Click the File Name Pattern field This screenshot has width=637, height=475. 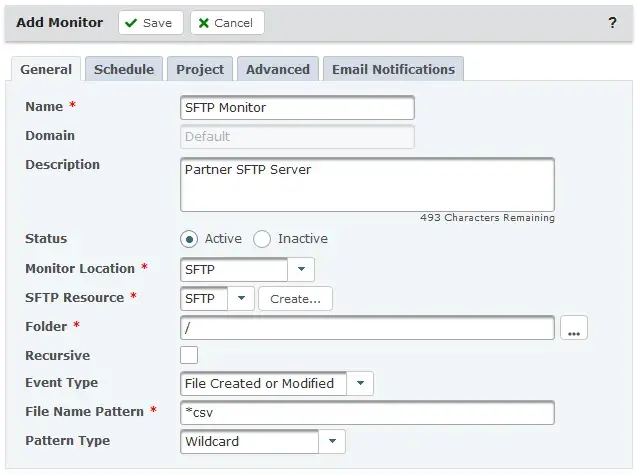click(x=367, y=412)
